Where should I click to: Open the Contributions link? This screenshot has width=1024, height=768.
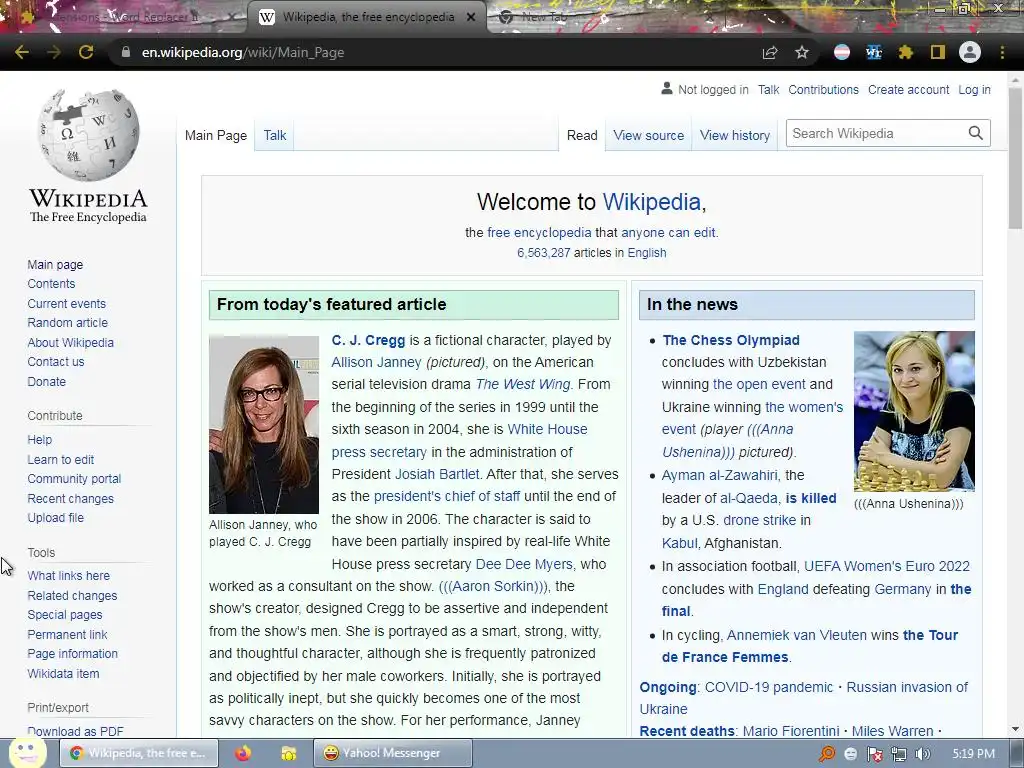tap(823, 89)
